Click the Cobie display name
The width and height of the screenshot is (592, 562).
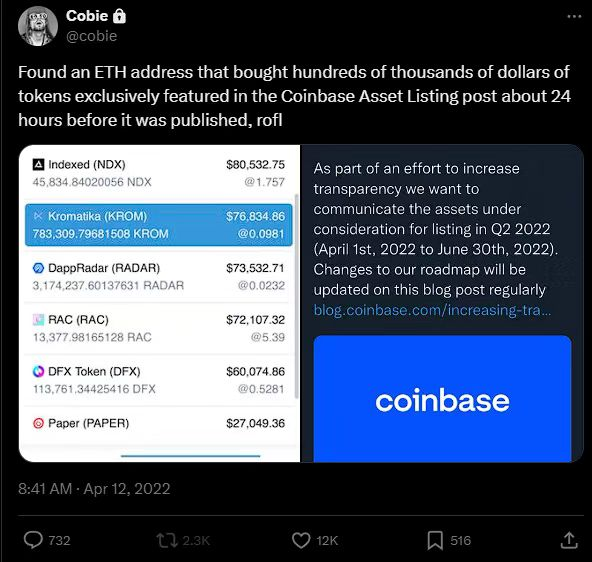pyautogui.click(x=87, y=16)
